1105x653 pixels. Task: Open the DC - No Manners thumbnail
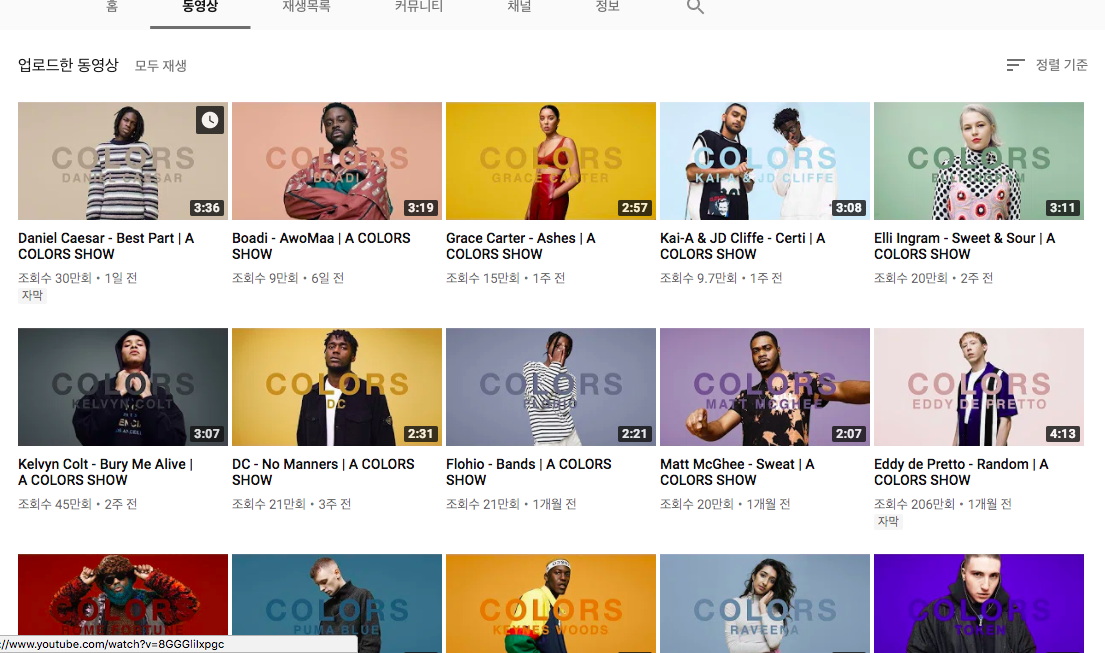[x=337, y=387]
